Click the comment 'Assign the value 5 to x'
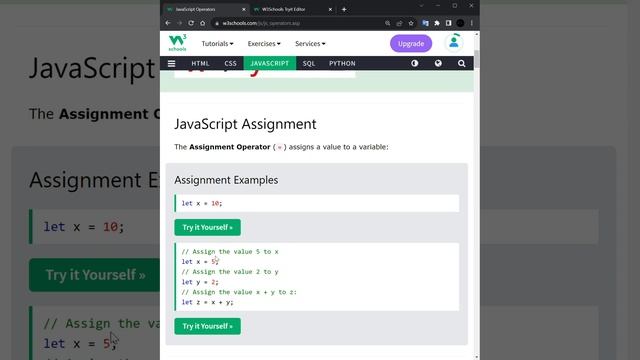 [x=230, y=252]
